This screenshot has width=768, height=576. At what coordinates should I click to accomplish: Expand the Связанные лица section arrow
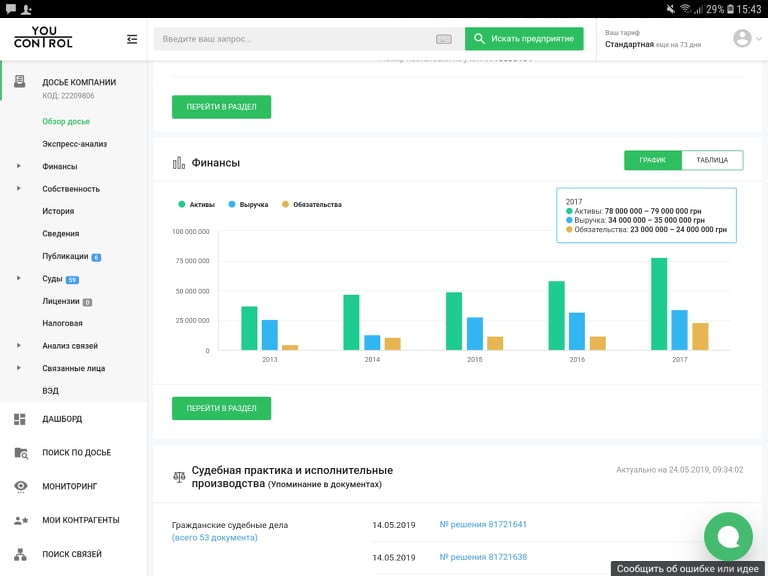(x=19, y=368)
